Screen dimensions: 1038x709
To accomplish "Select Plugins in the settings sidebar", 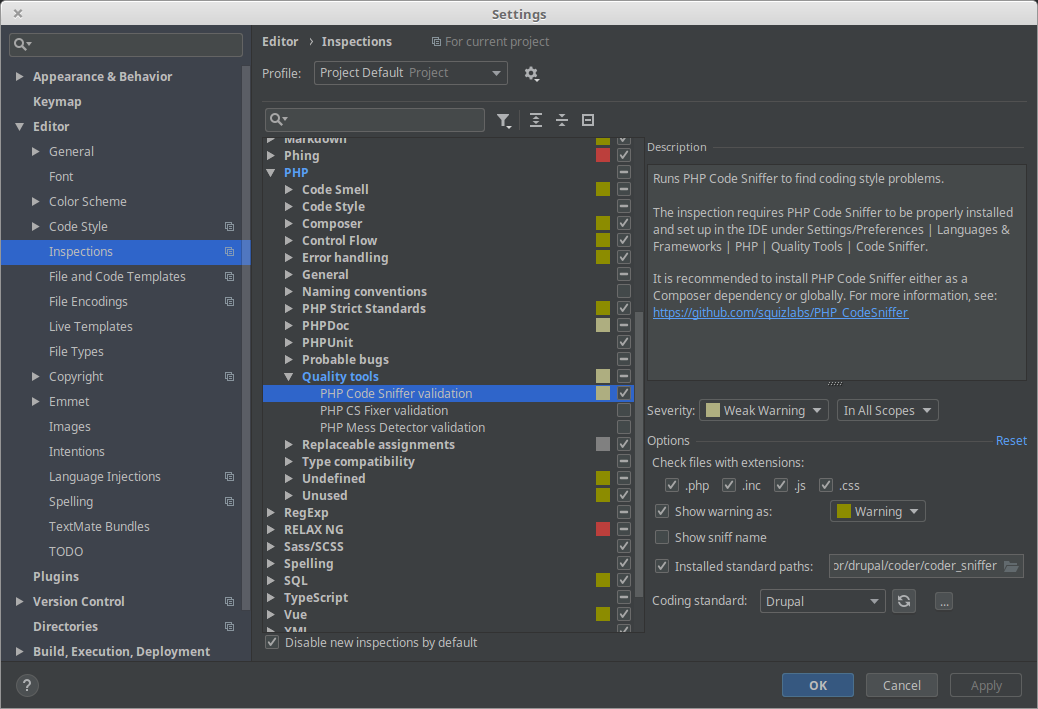I will (56, 576).
